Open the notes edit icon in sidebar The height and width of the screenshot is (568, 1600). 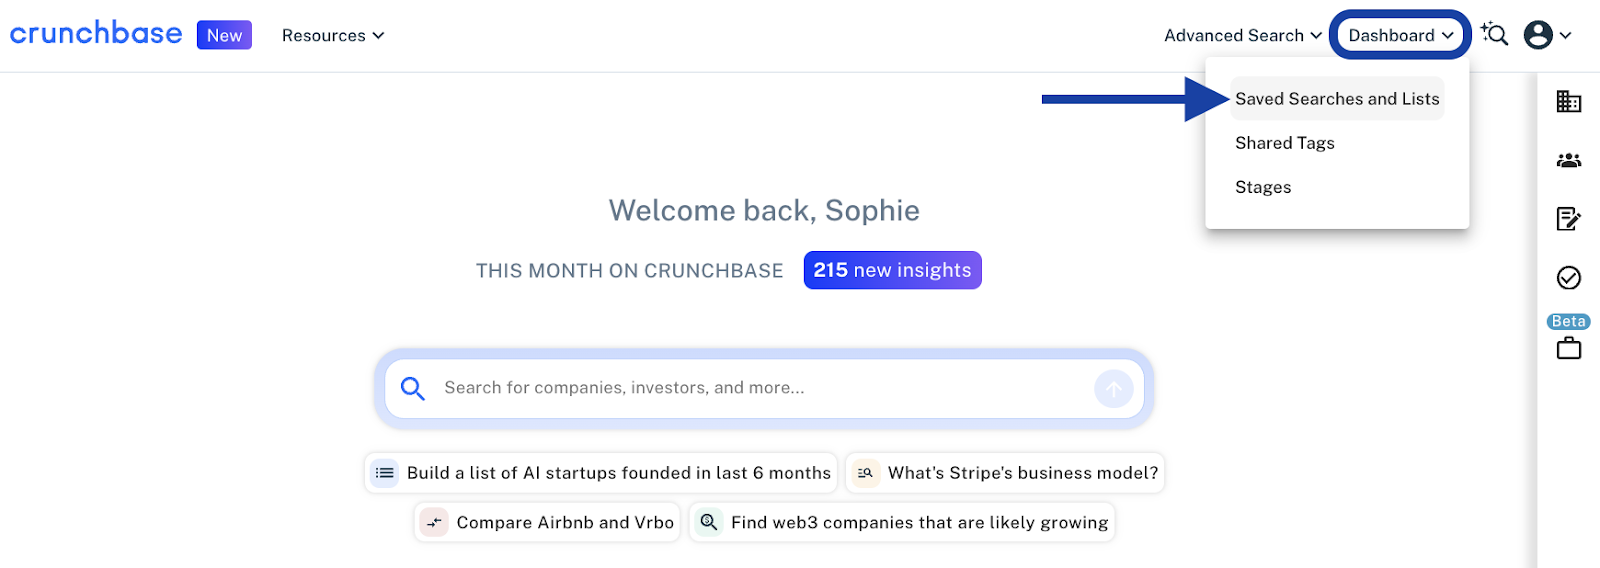coord(1568,218)
